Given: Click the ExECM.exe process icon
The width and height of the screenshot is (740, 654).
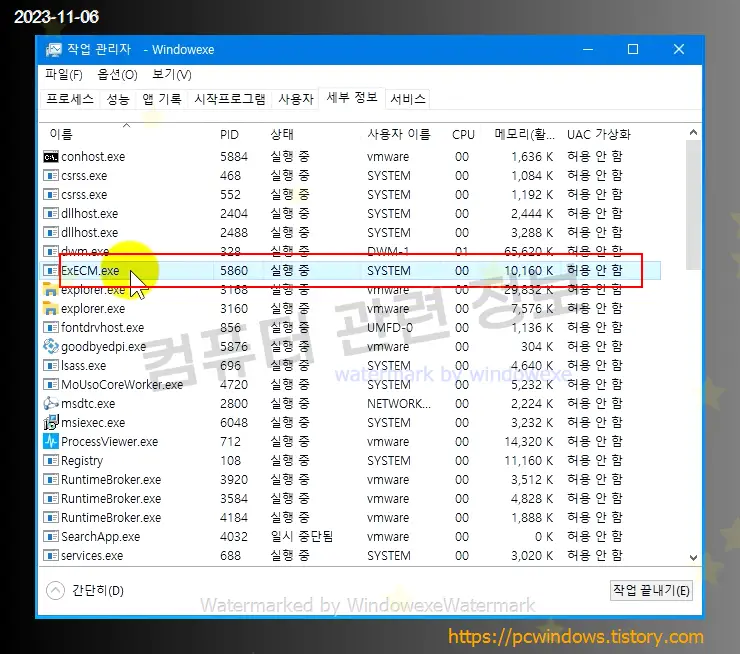Looking at the screenshot, I should coord(50,270).
